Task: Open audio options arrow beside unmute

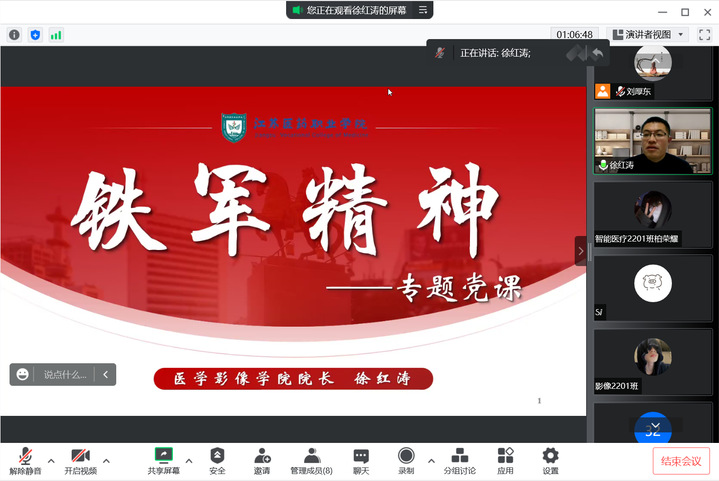Action: pos(51,461)
